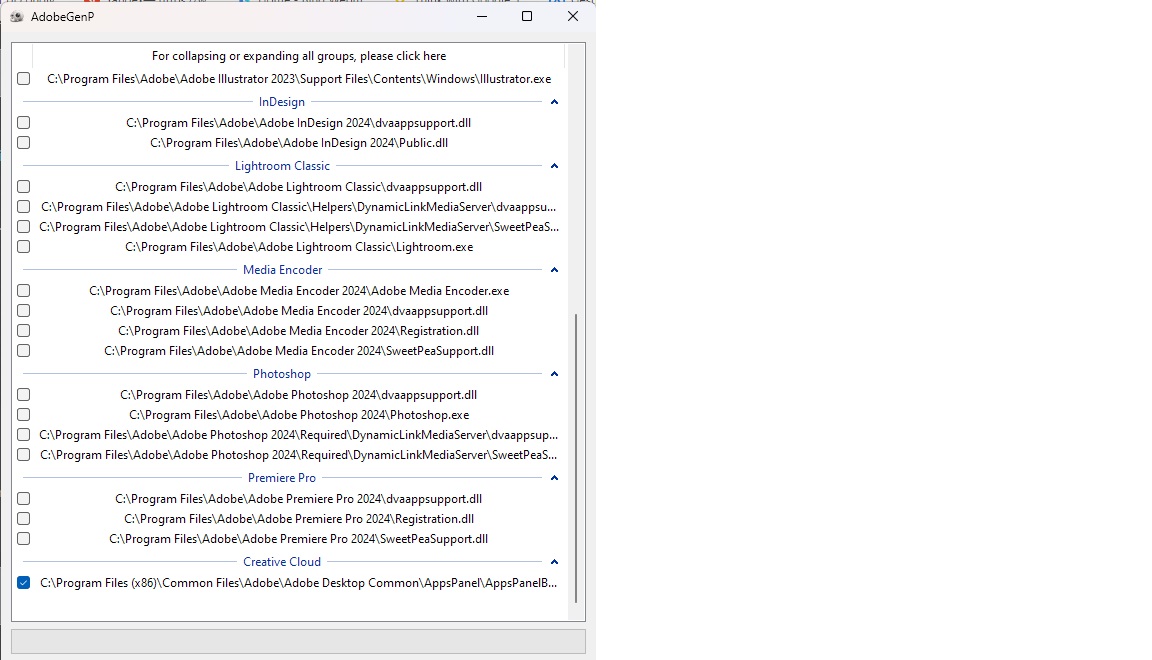The image size is (1152, 660).
Task: Select InDesign 2024\Public.dll path row
Action: [x=299, y=143]
